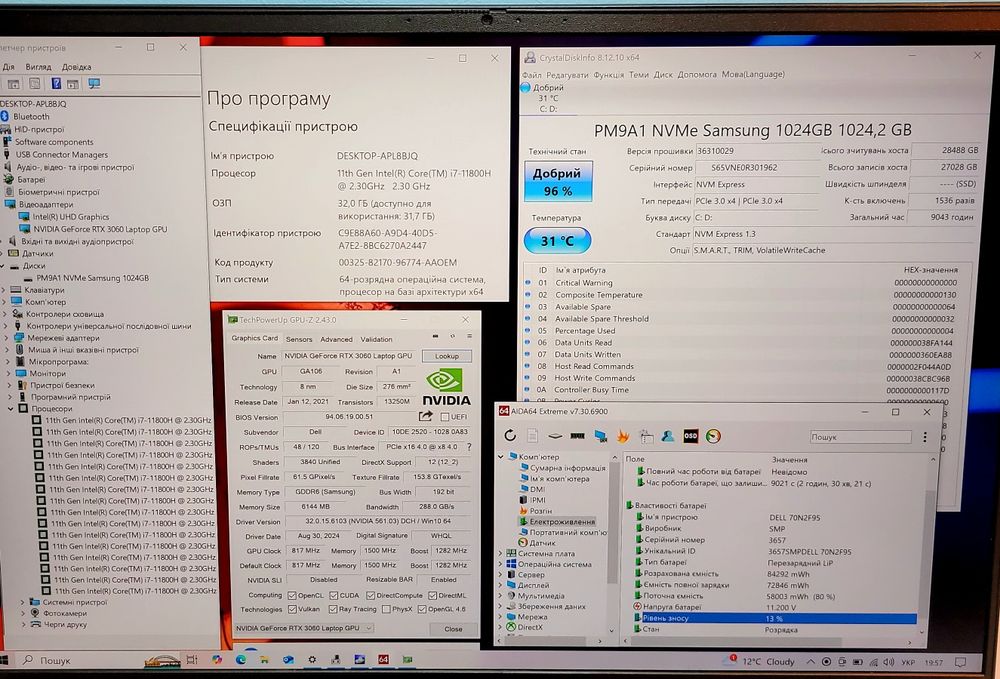Click the 31 °C temperature button in CrystalDiskInfo
The height and width of the screenshot is (679, 1000).
click(x=557, y=241)
